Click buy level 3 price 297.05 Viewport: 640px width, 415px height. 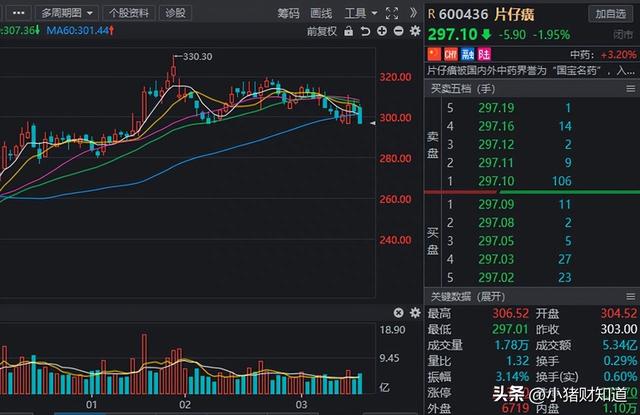496,241
